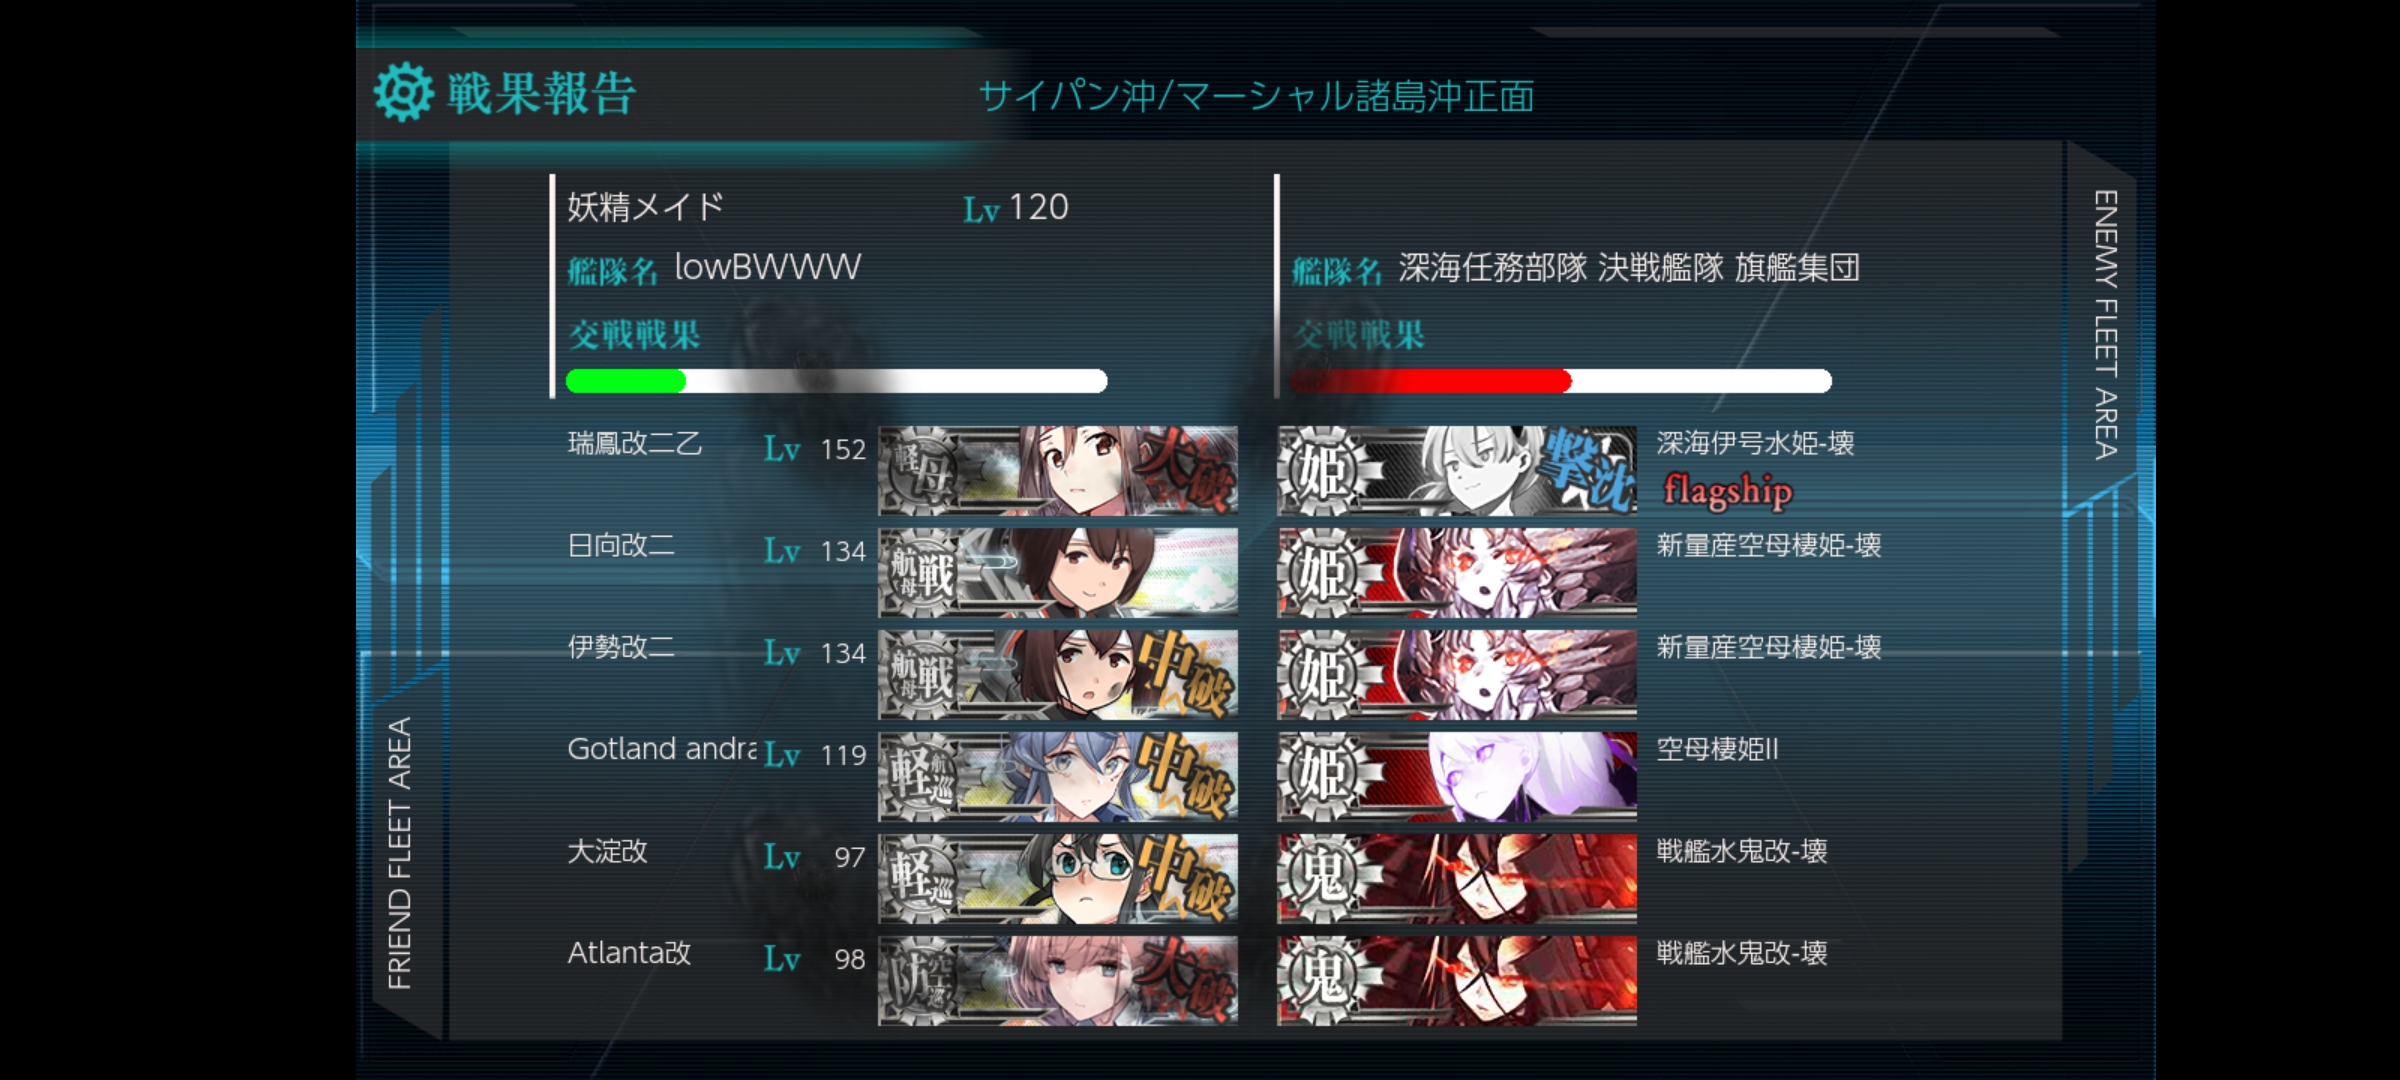
Task: Click the ENEMY FLEET AREA side tab
Action: pos(2105,324)
